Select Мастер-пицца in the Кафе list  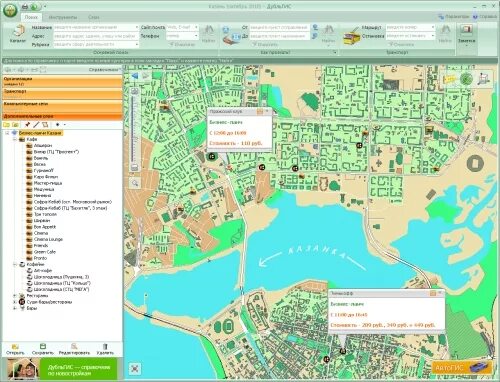(48, 183)
